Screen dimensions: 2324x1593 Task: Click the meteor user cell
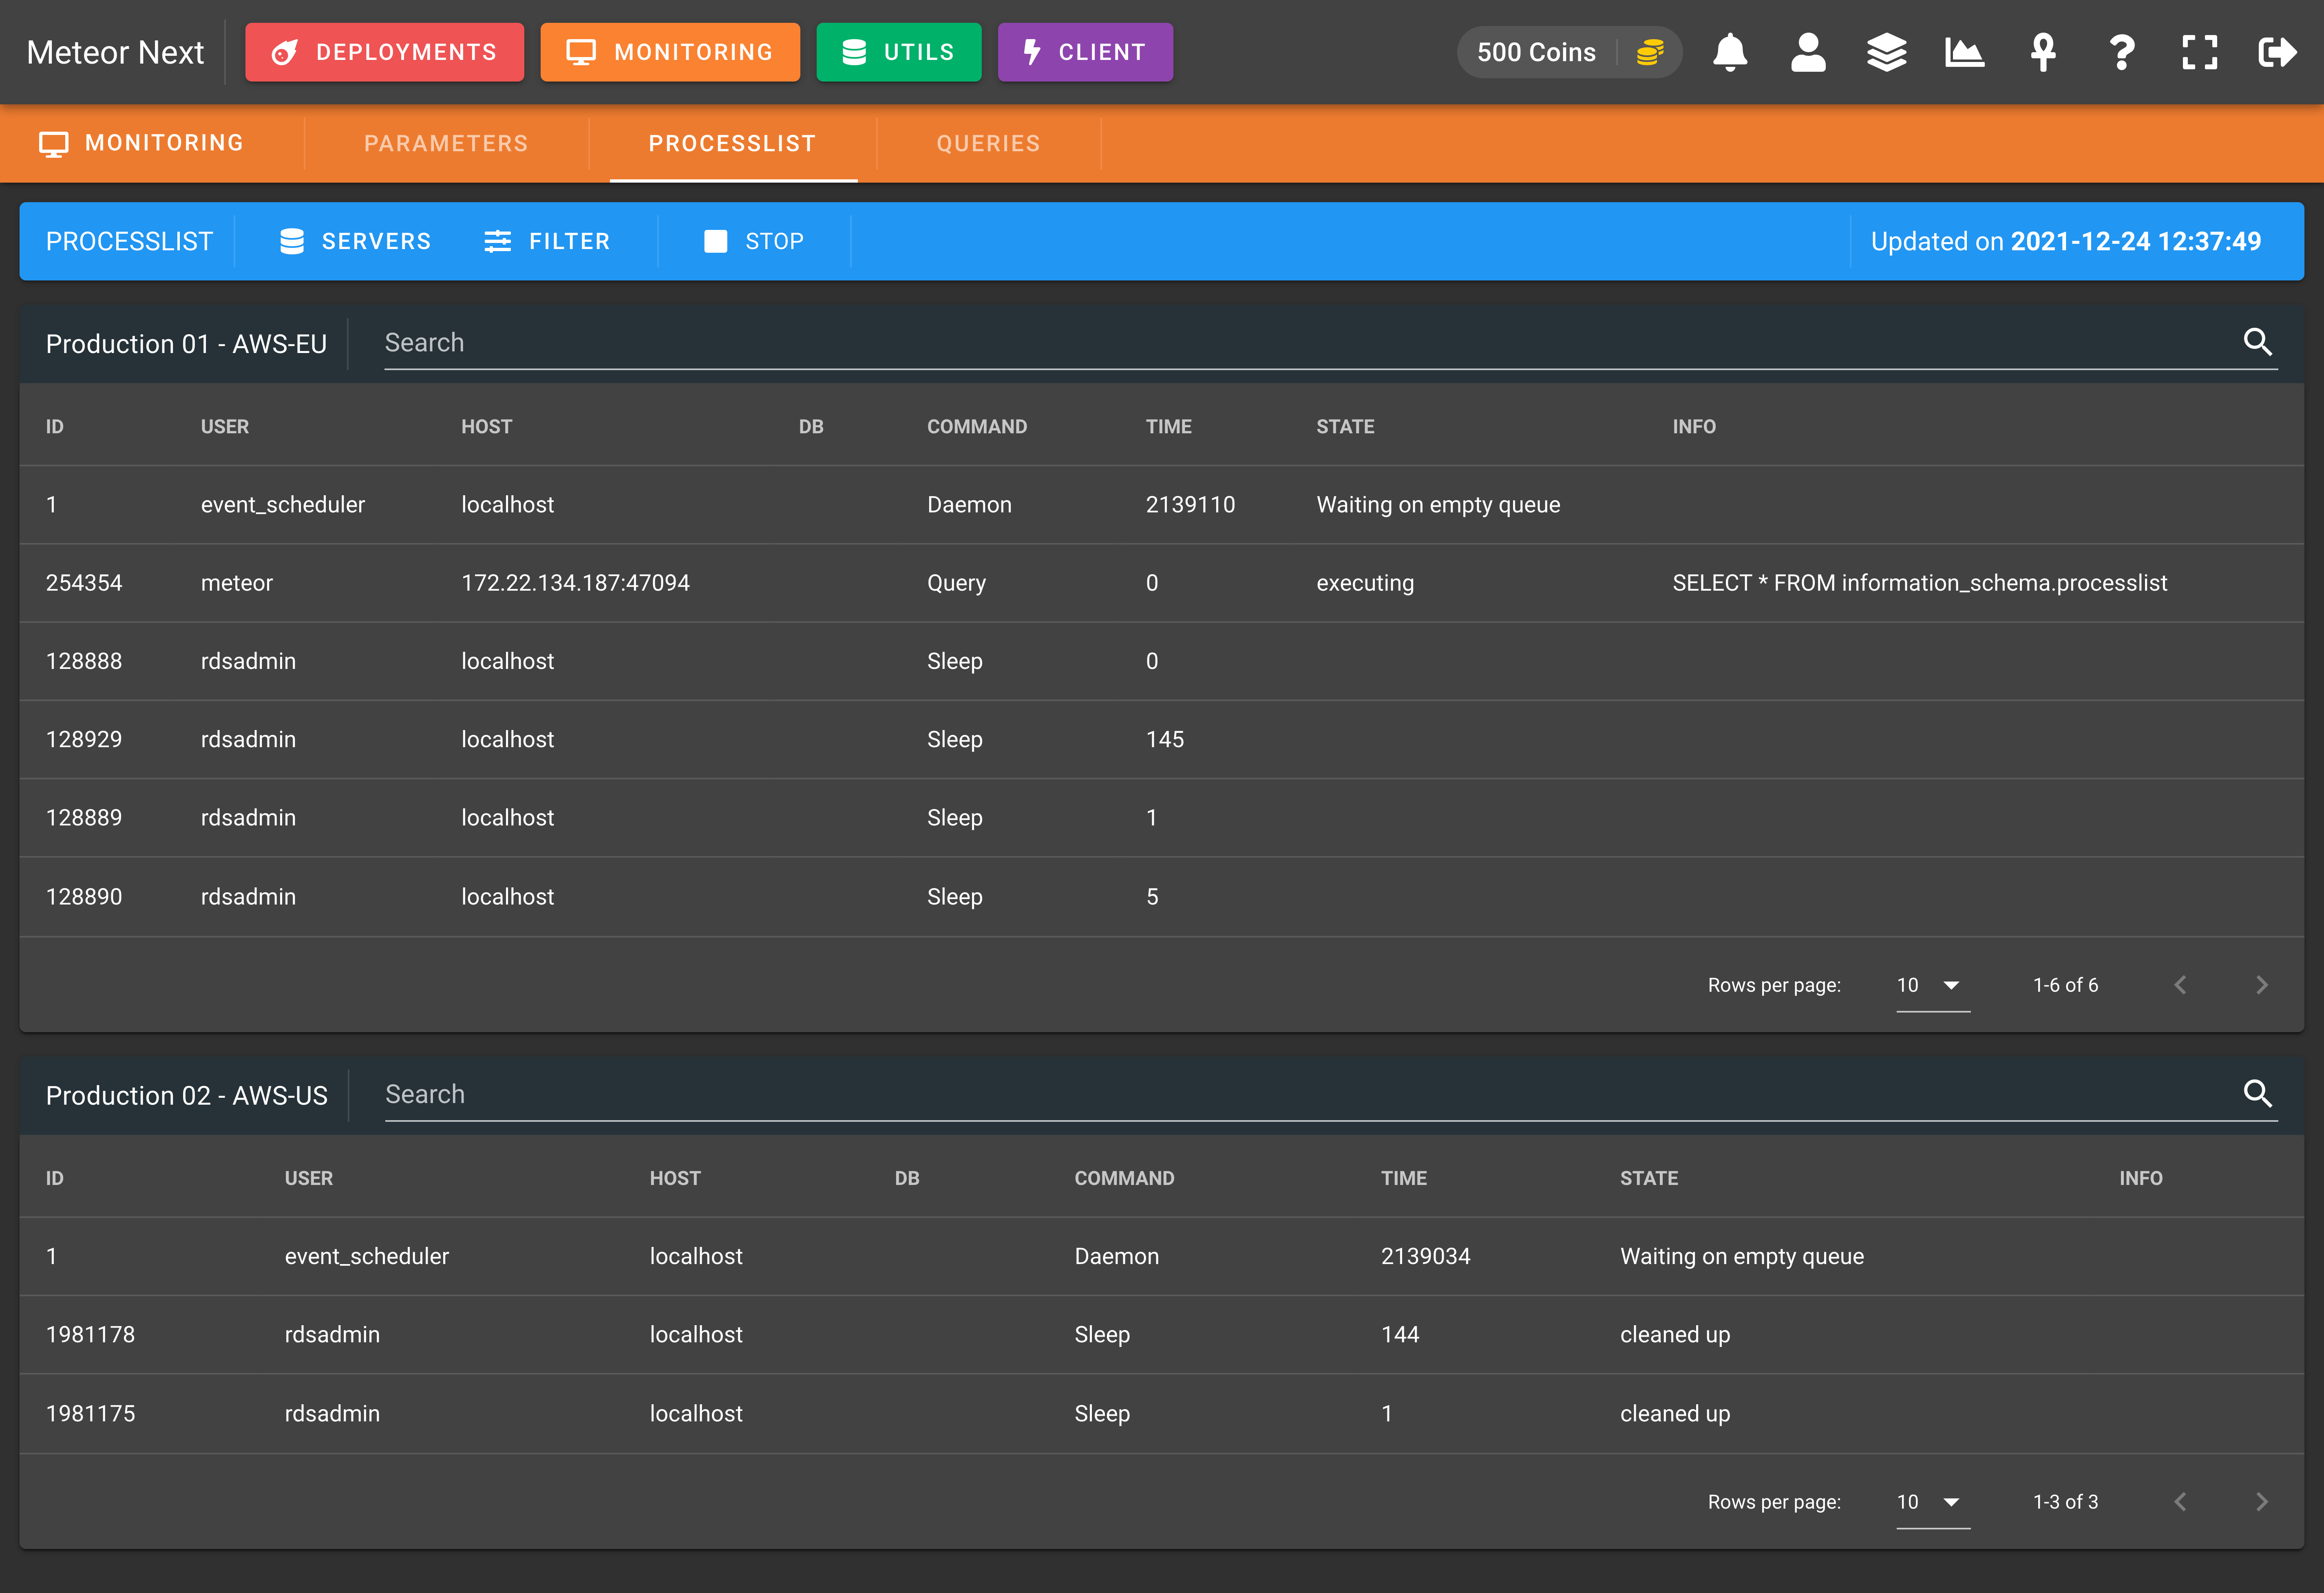click(237, 583)
